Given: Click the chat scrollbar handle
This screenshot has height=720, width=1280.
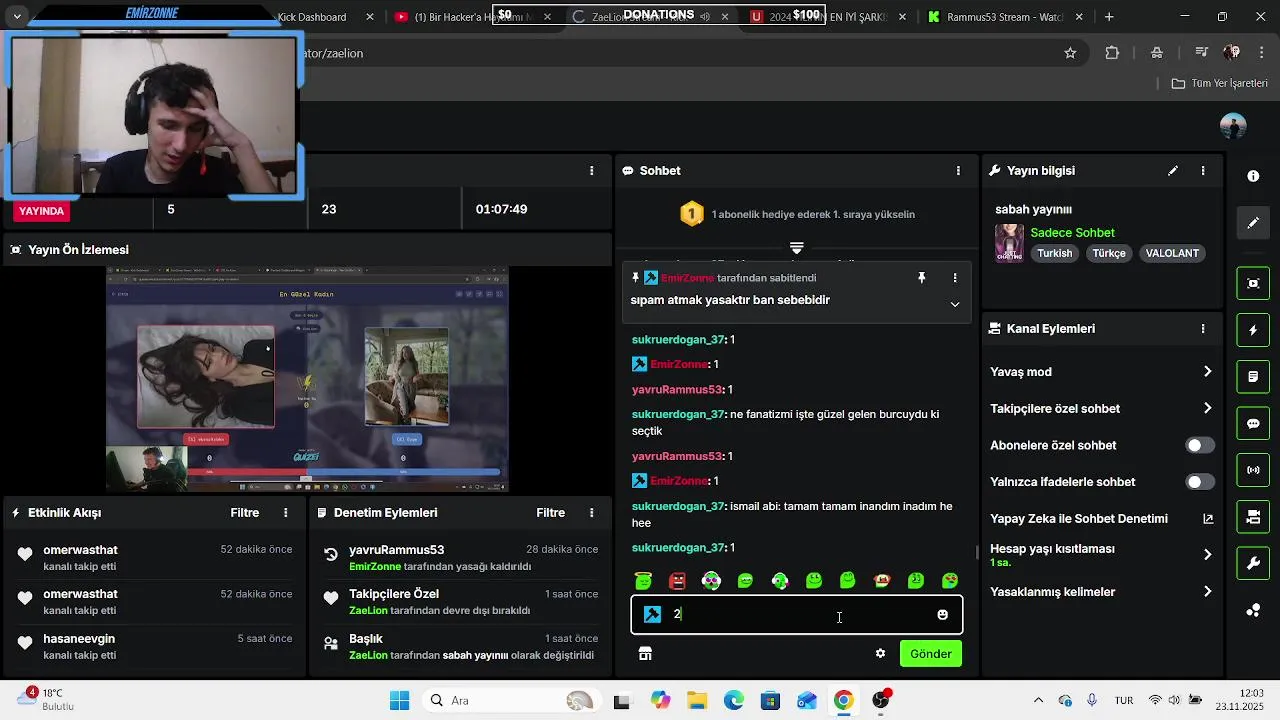Looking at the screenshot, I should [x=977, y=552].
